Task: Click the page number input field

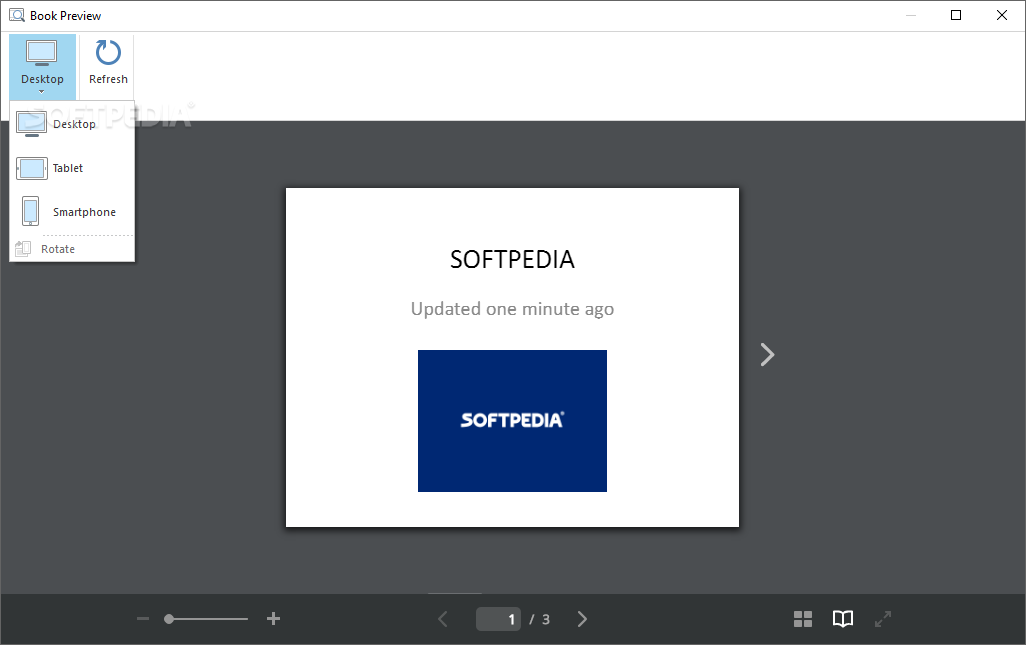Action: point(499,619)
